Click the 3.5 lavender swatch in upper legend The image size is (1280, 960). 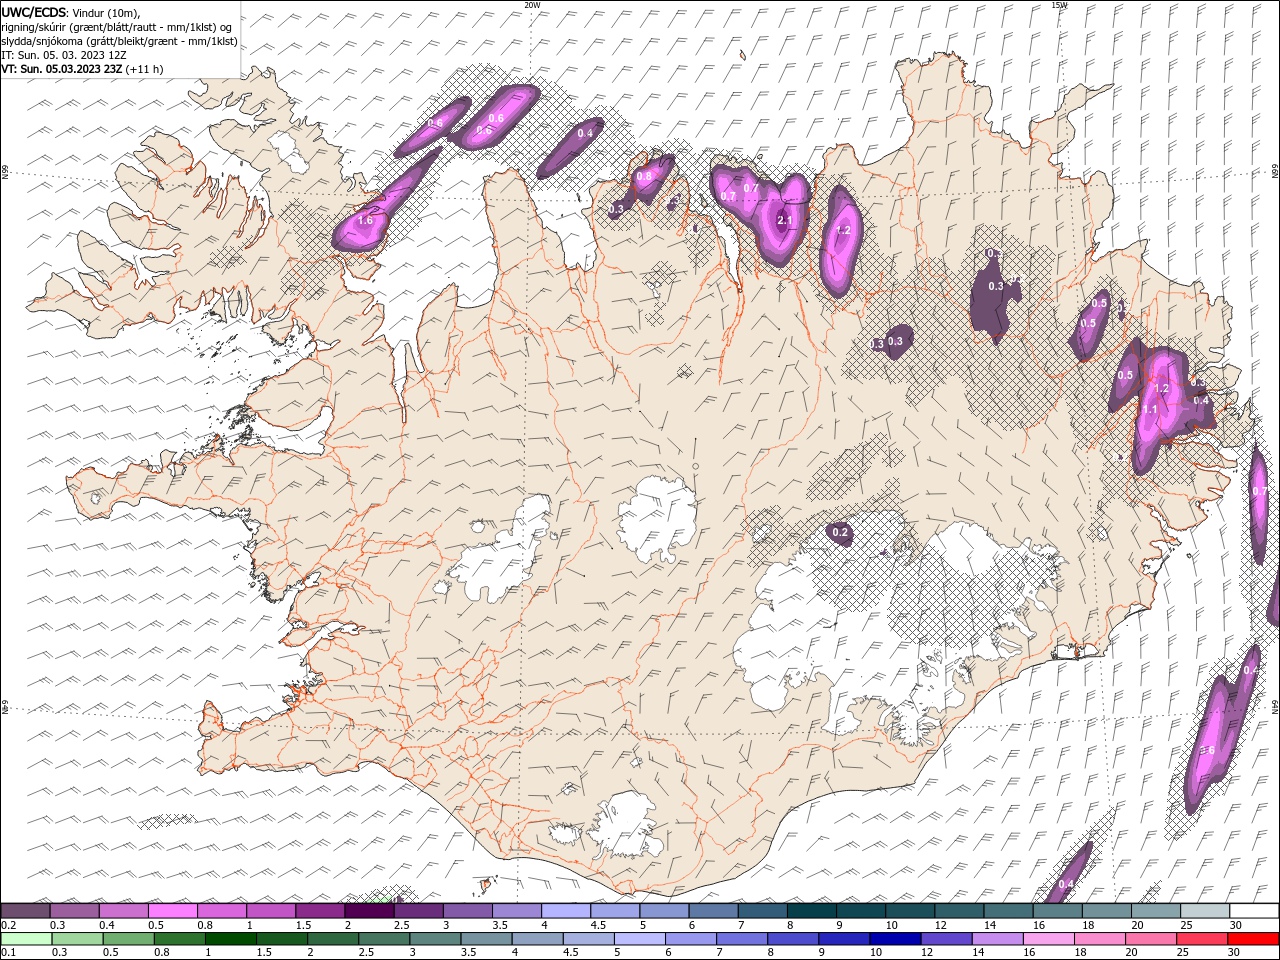point(516,911)
